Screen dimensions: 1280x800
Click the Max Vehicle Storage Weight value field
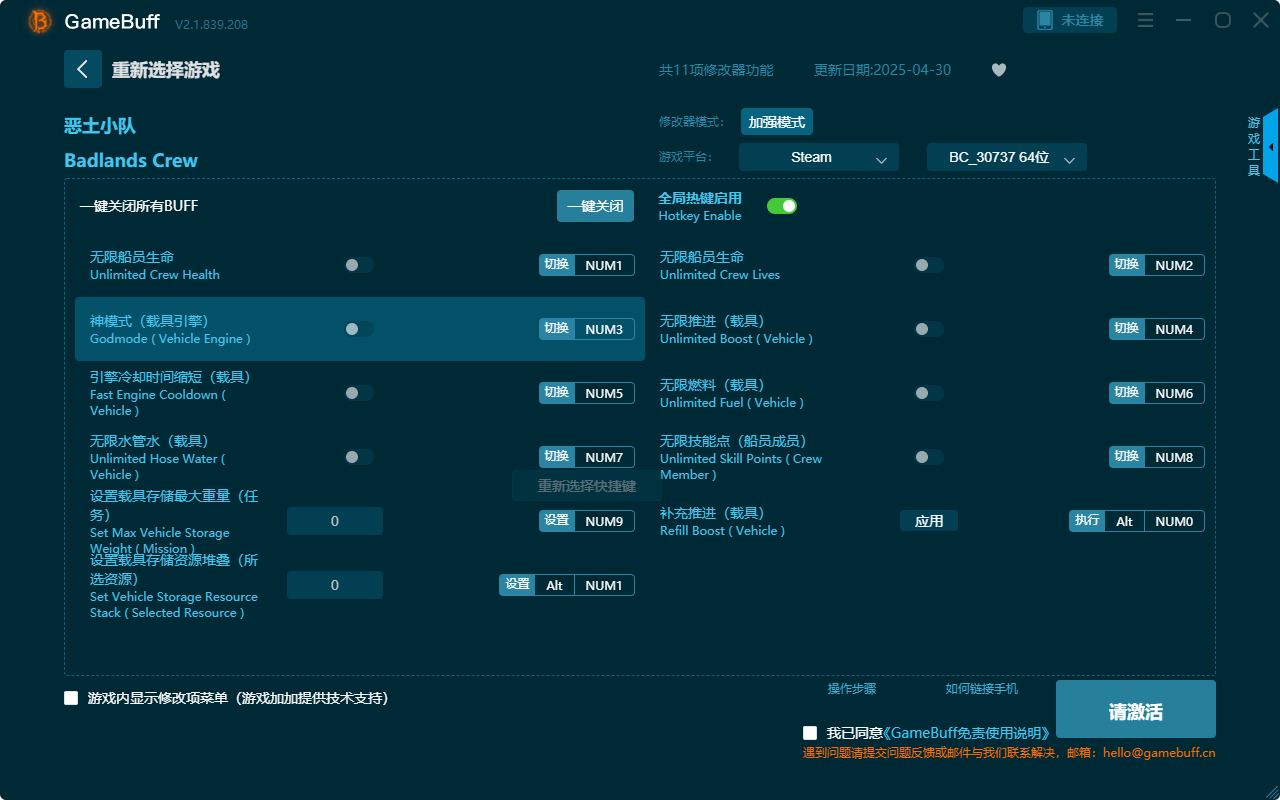click(x=334, y=520)
